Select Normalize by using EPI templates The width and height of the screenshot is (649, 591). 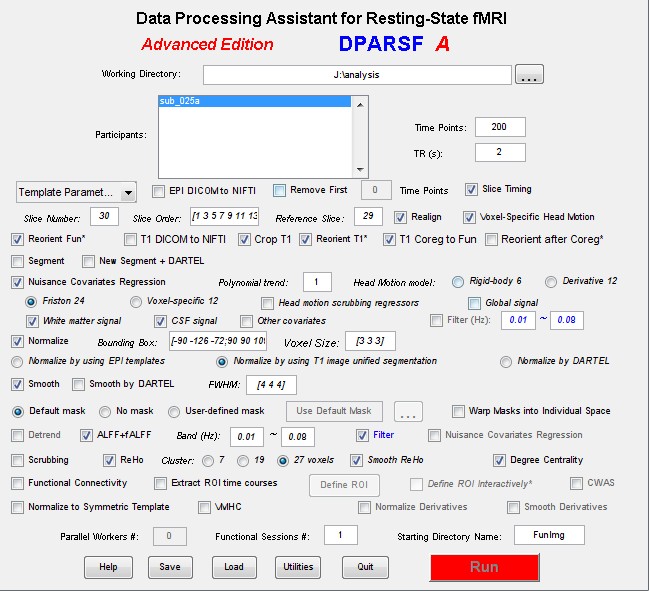pos(17,362)
